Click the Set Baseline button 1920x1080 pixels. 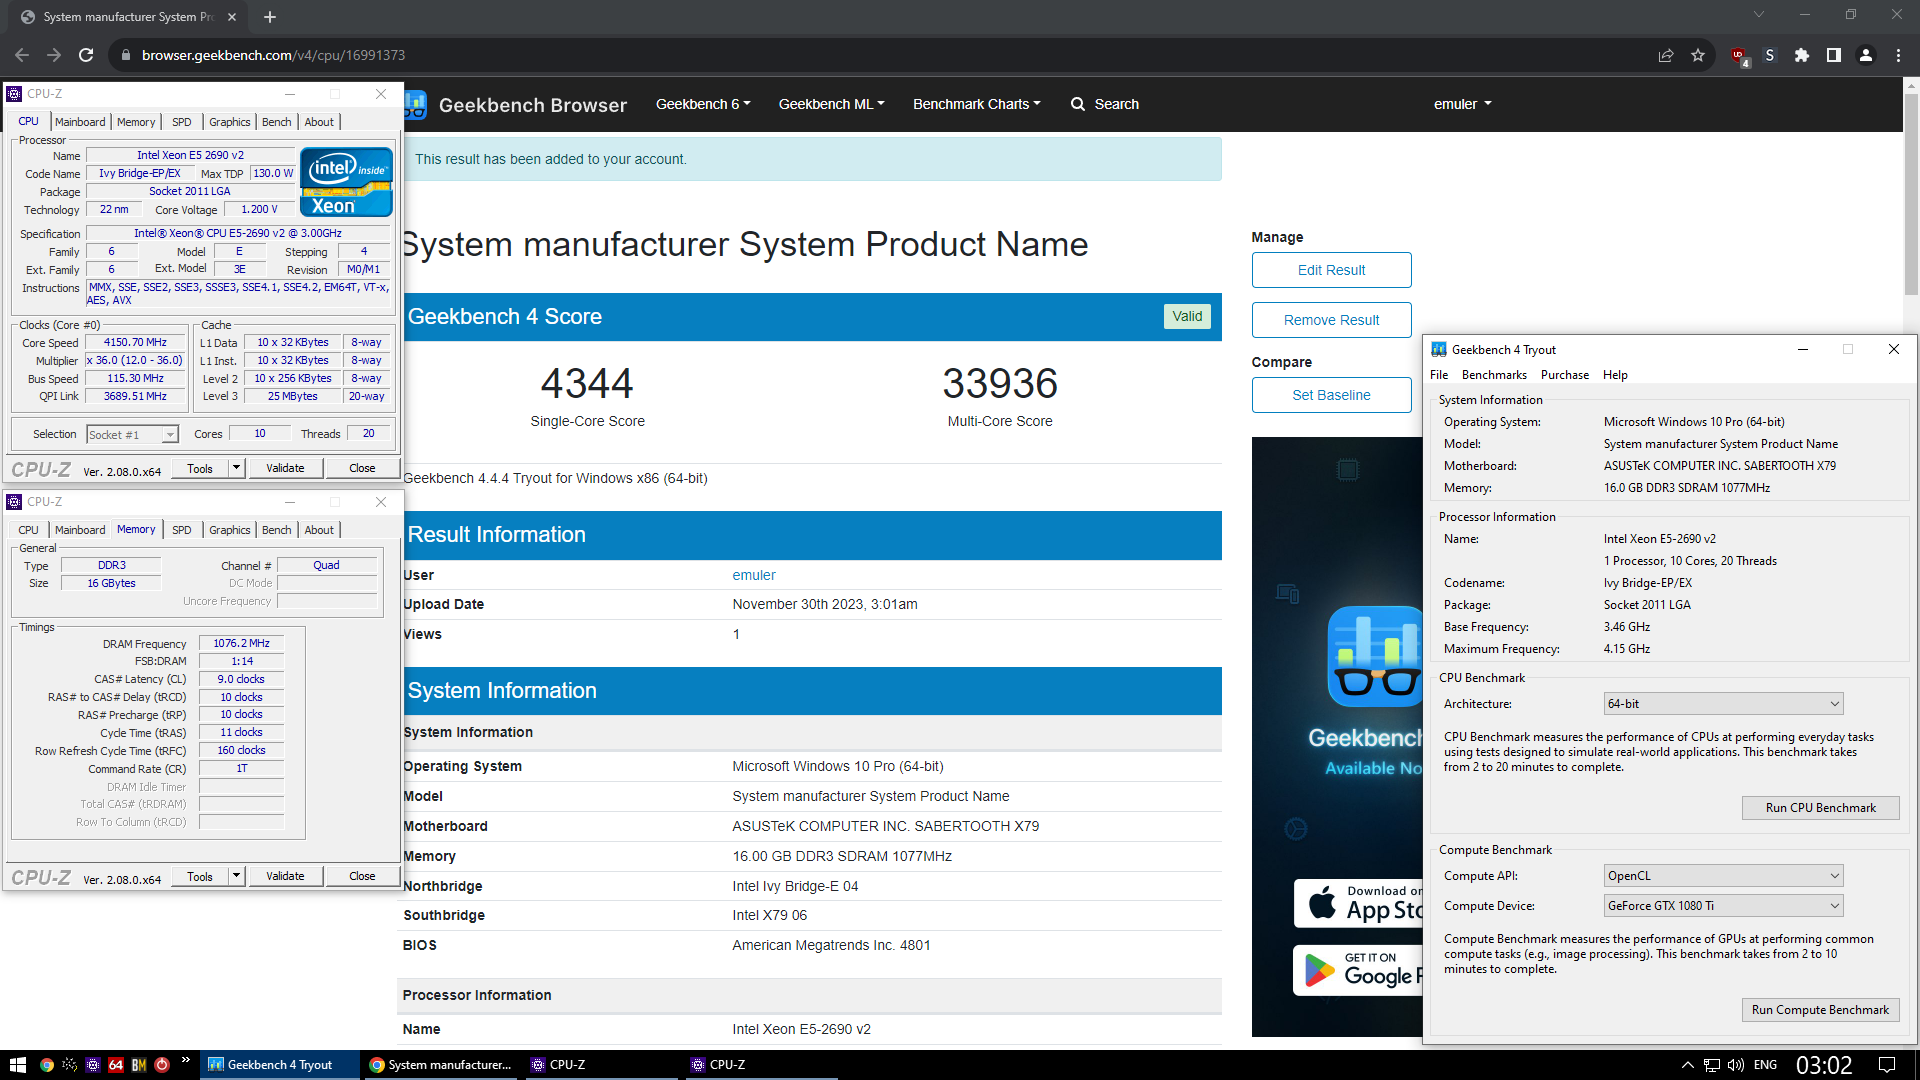(1331, 395)
